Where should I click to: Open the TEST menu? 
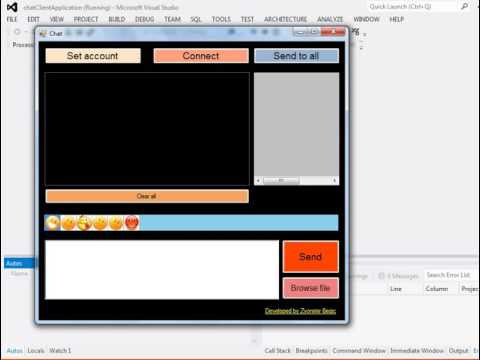click(247, 19)
